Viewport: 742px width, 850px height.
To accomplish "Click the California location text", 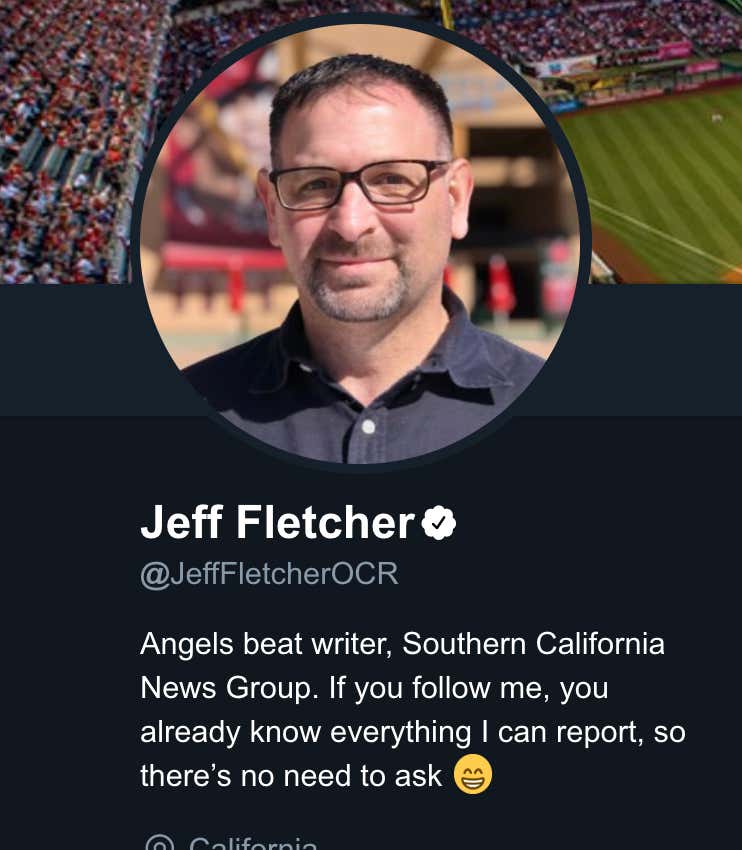I will (253, 843).
